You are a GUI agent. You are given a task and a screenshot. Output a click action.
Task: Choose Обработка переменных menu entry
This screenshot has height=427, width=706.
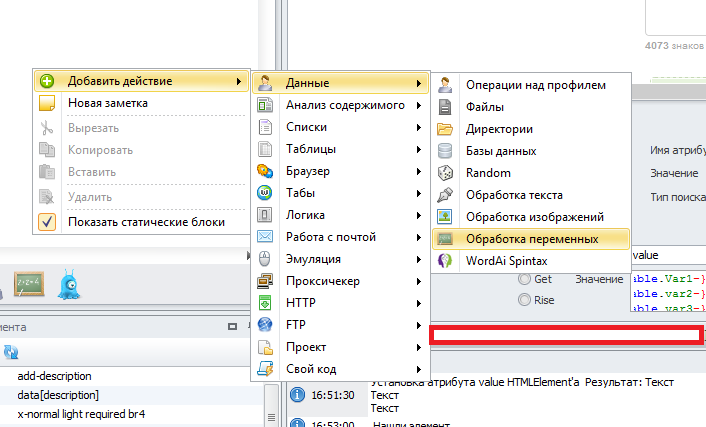531,239
